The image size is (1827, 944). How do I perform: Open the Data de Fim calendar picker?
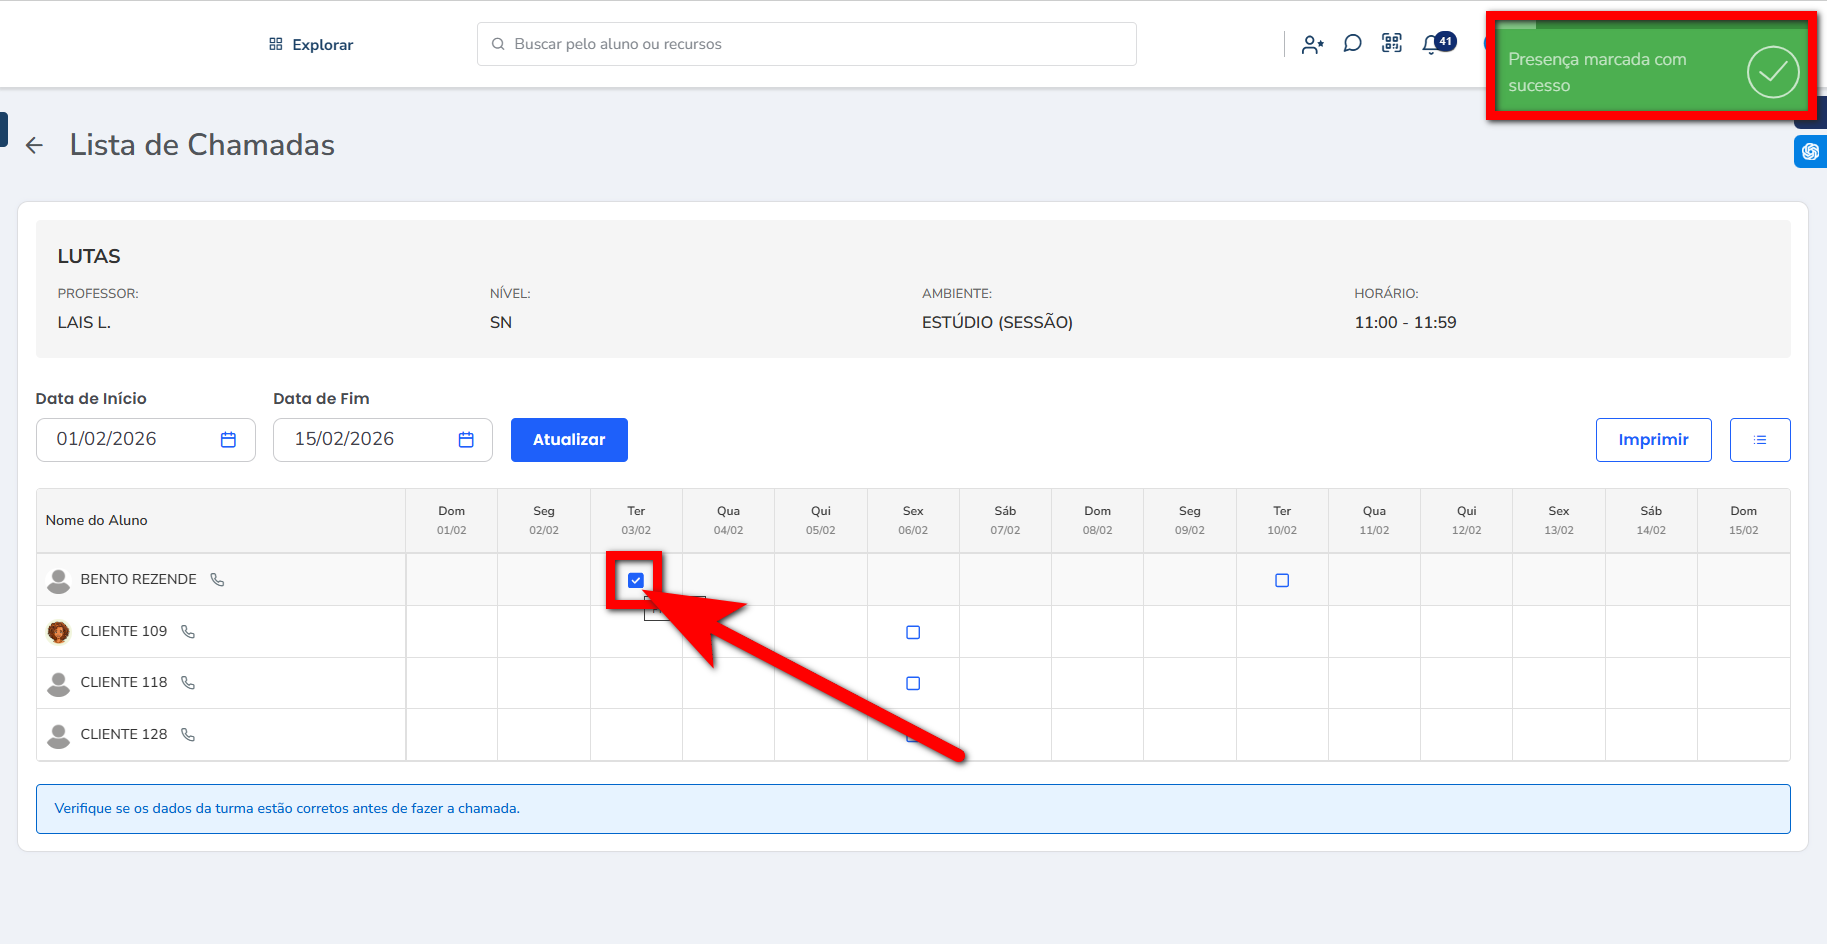(x=466, y=440)
